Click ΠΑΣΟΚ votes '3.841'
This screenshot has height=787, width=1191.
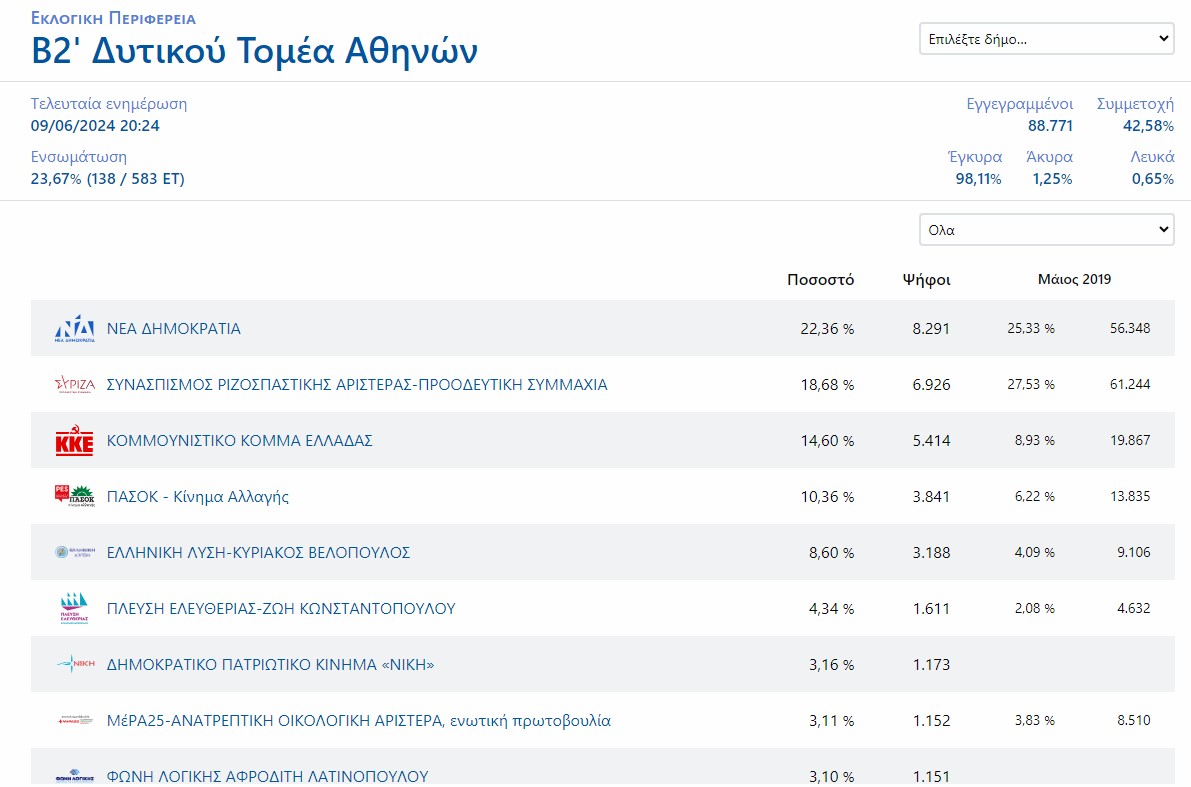(931, 497)
